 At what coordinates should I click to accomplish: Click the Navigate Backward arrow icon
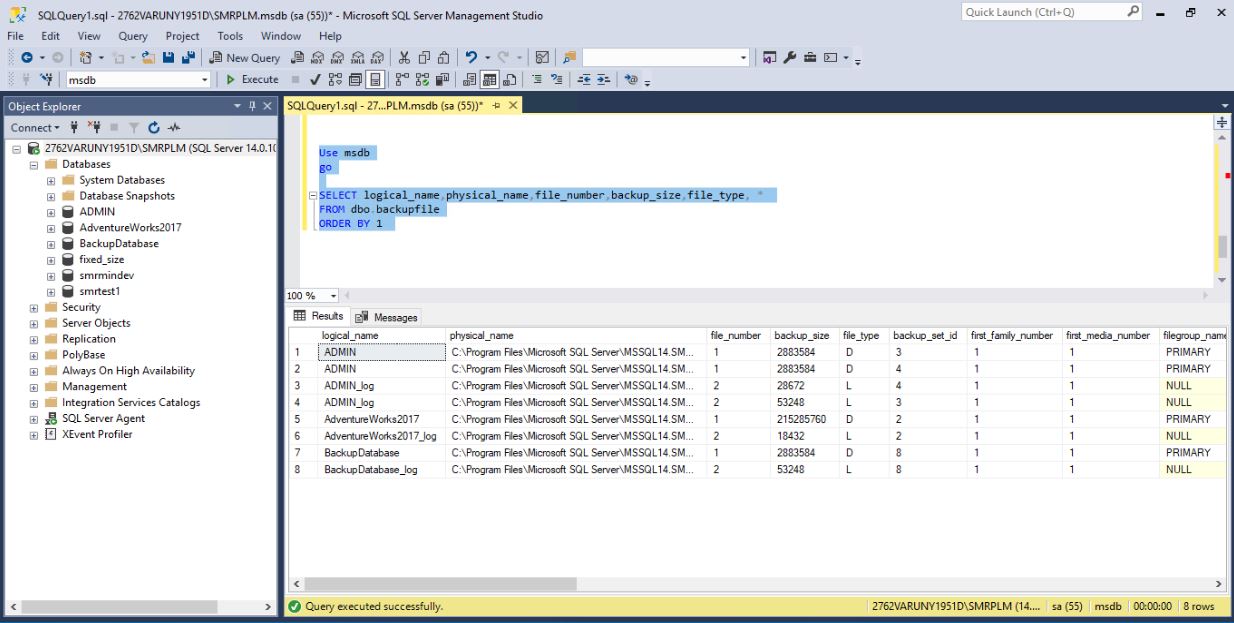[x=26, y=58]
